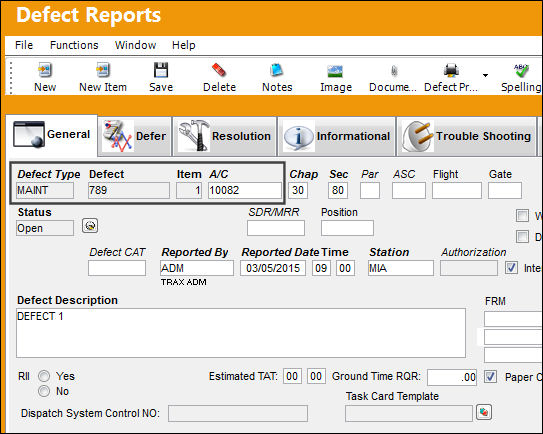
Task: Open the Informational tab
Action: [337, 136]
